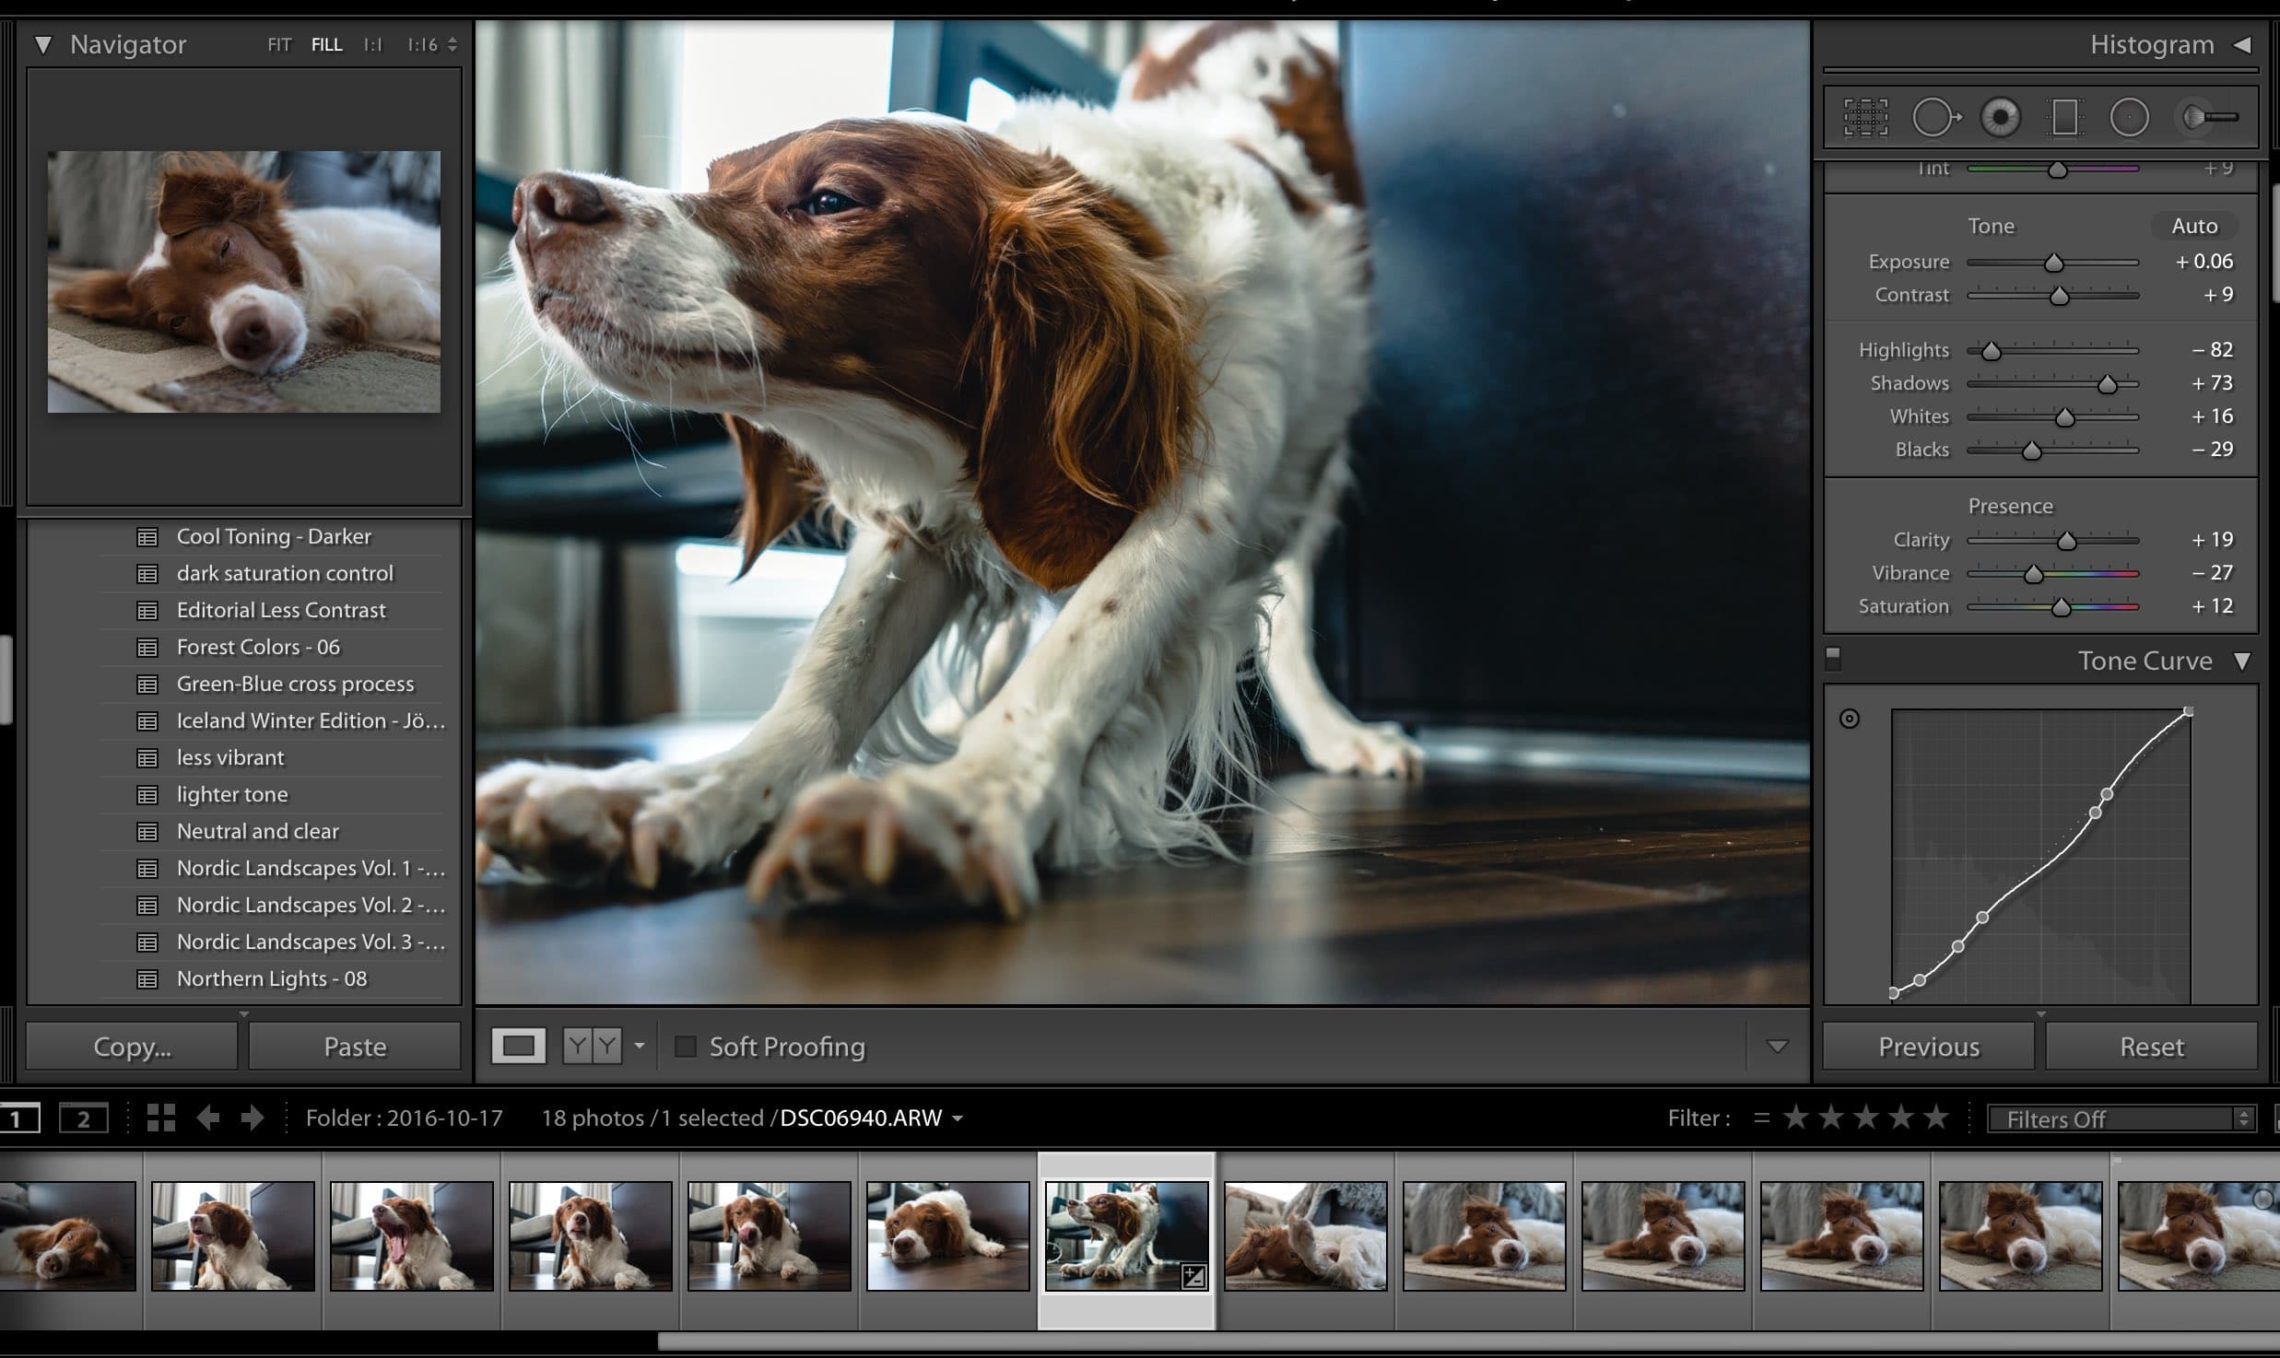The image size is (2280, 1358).
Task: Click the preset icon beside Forest Colors - 06
Action: click(x=147, y=648)
